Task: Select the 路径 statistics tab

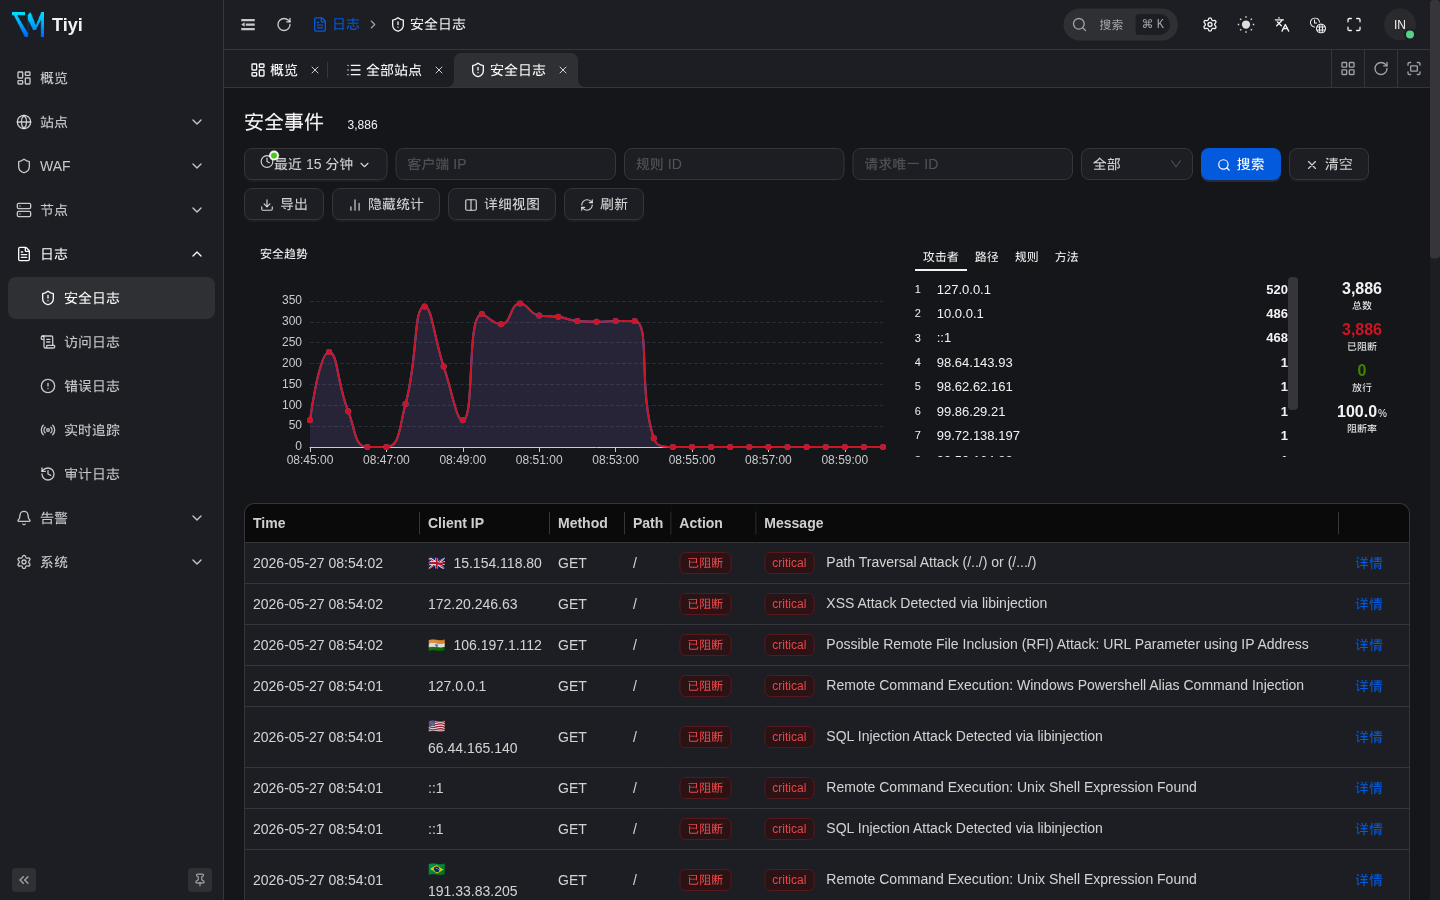Action: (987, 257)
